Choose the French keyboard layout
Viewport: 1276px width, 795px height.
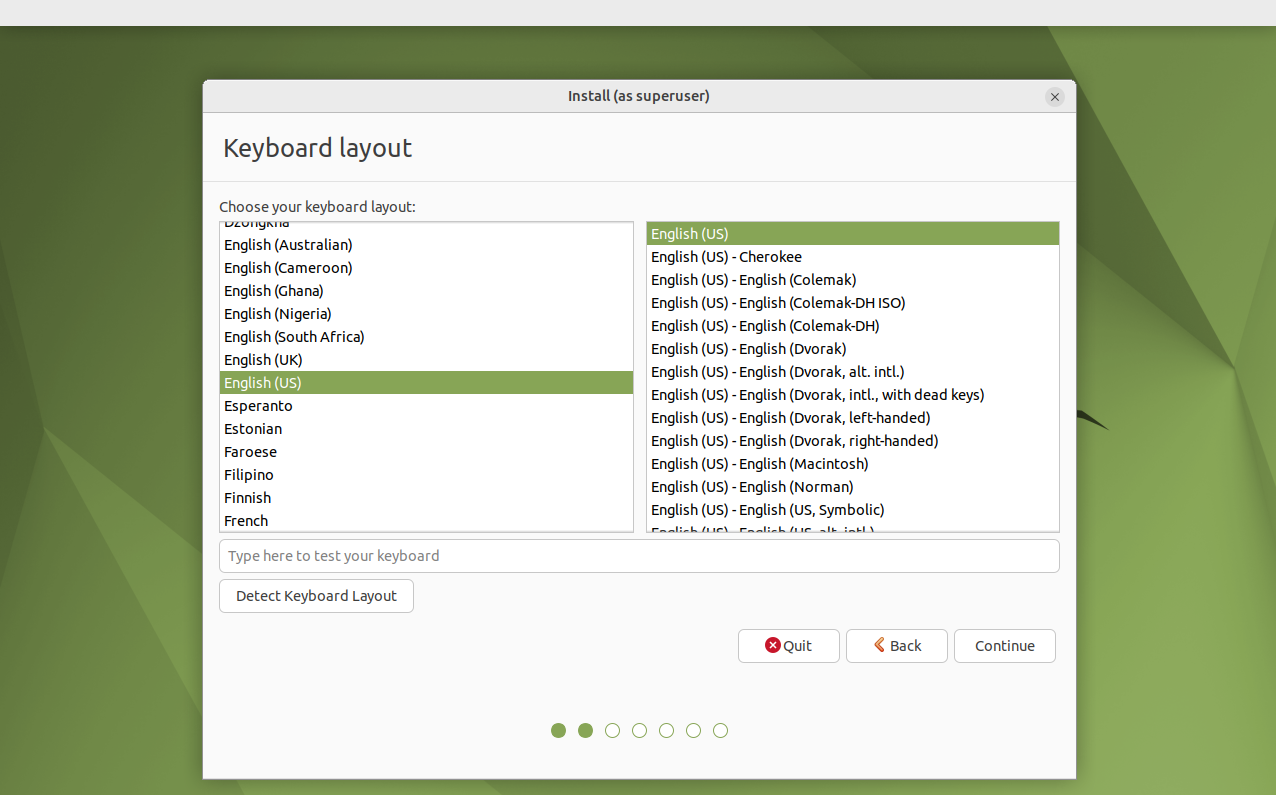pyautogui.click(x=246, y=520)
